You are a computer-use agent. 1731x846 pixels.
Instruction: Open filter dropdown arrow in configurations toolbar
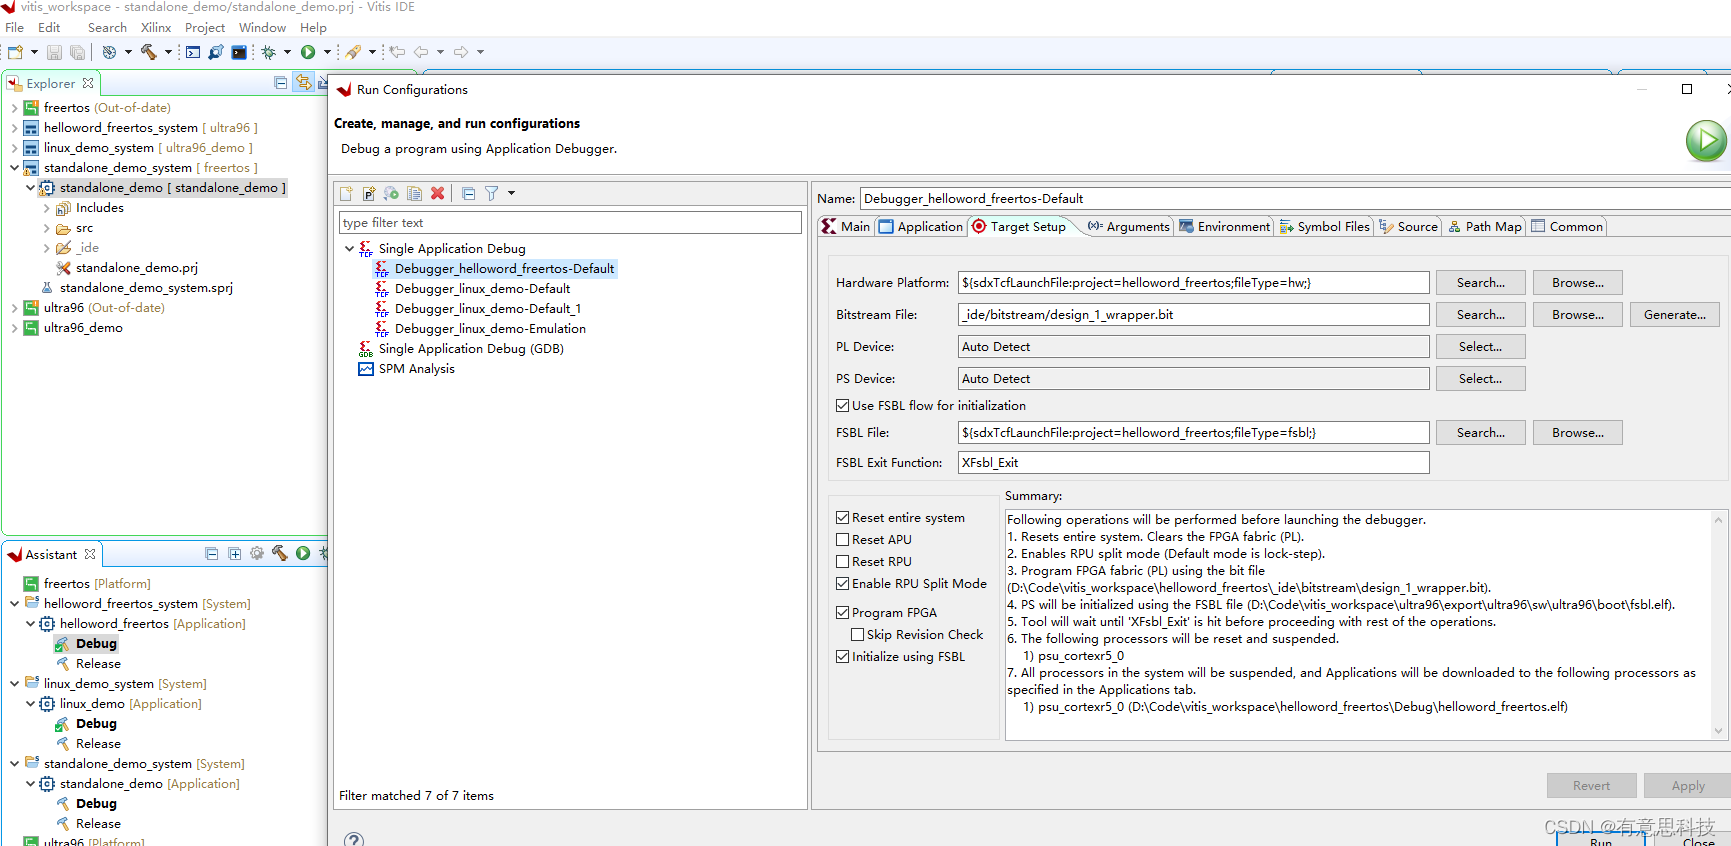tap(511, 193)
